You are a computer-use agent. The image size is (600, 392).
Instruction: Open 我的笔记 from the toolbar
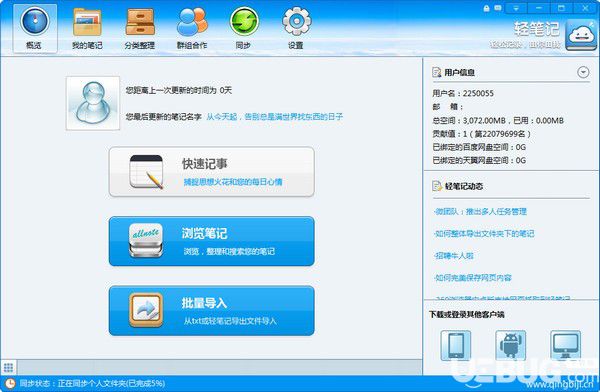click(87, 28)
